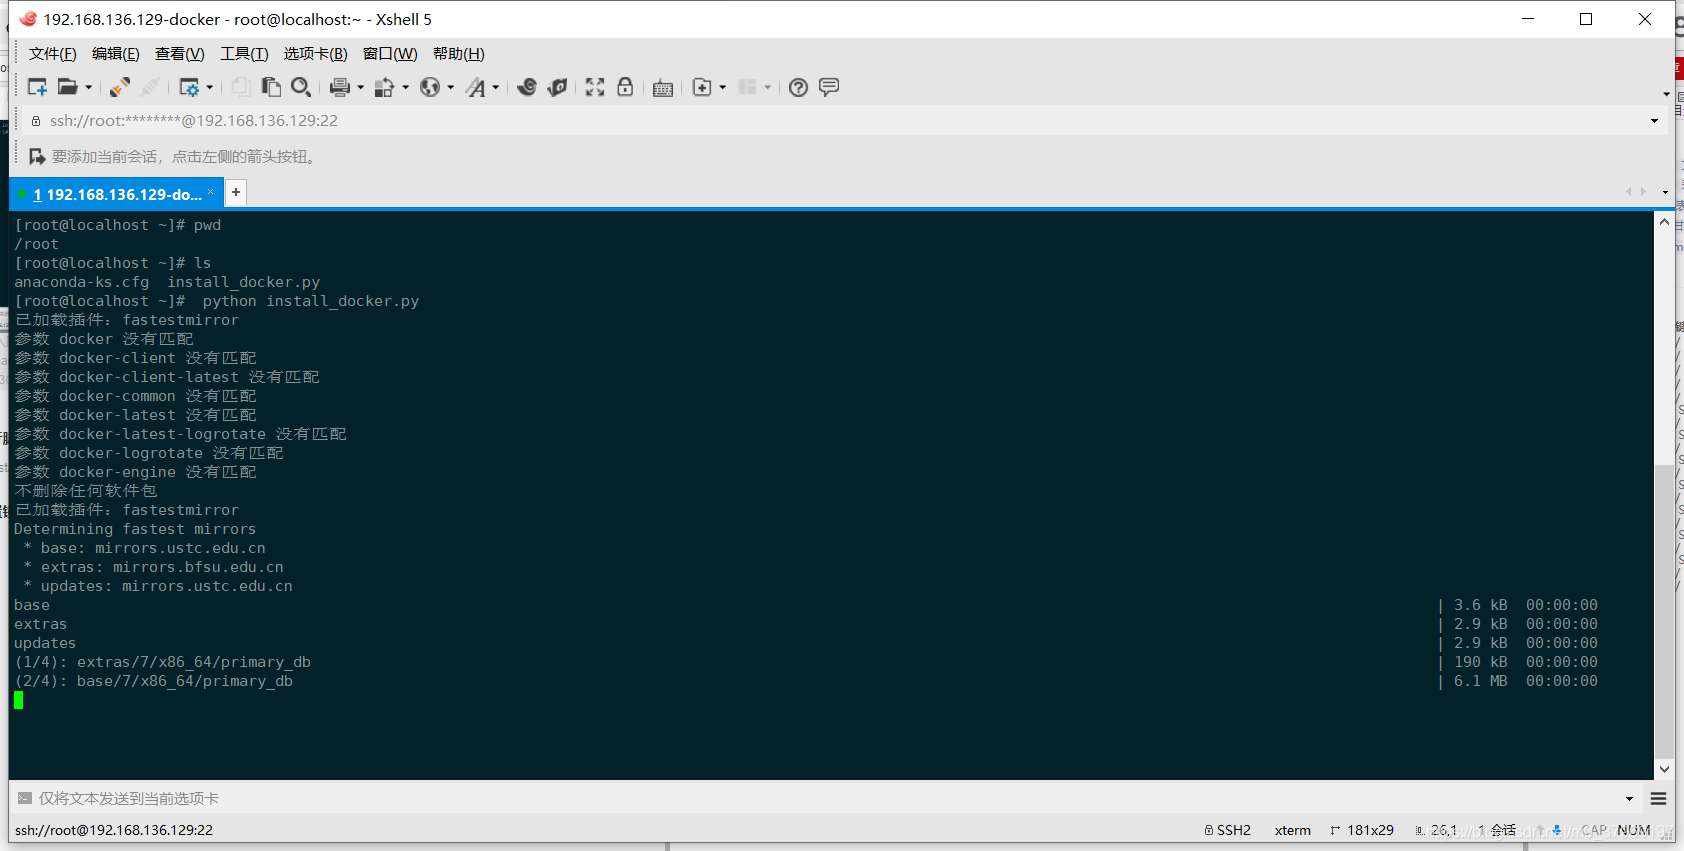This screenshot has width=1684, height=851.
Task: Open session Properties gear icon
Action: click(188, 87)
